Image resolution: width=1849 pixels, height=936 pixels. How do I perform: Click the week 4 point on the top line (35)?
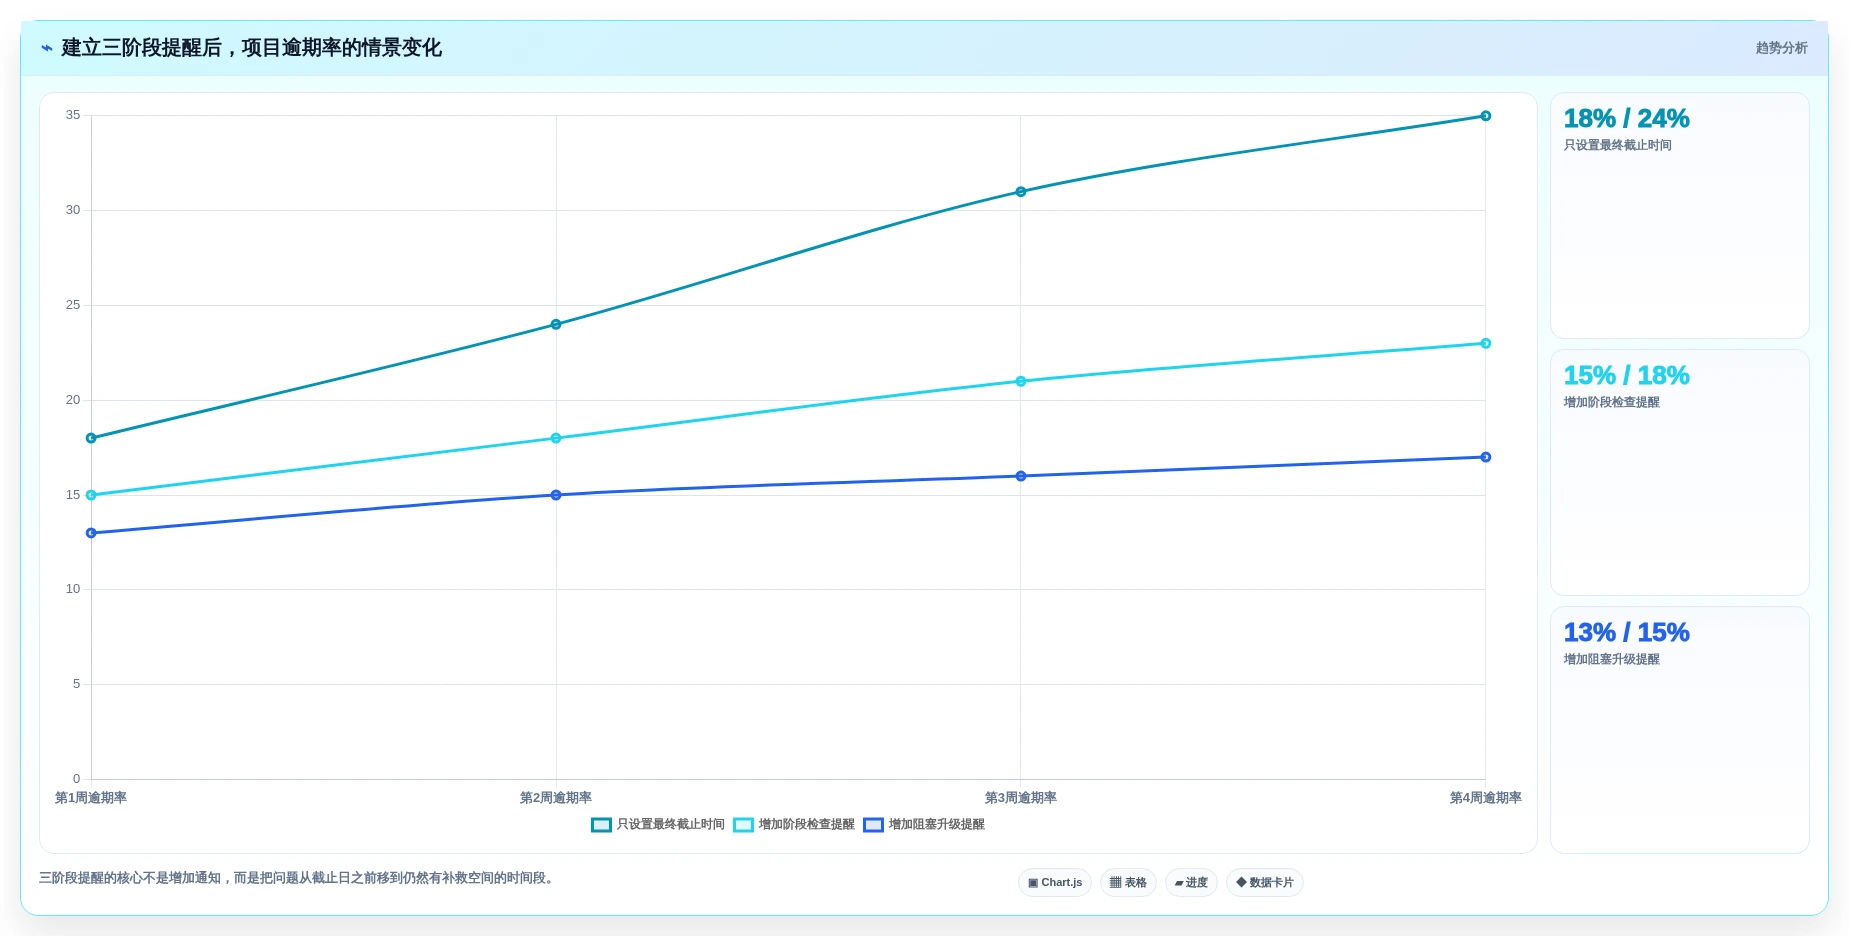[1485, 116]
